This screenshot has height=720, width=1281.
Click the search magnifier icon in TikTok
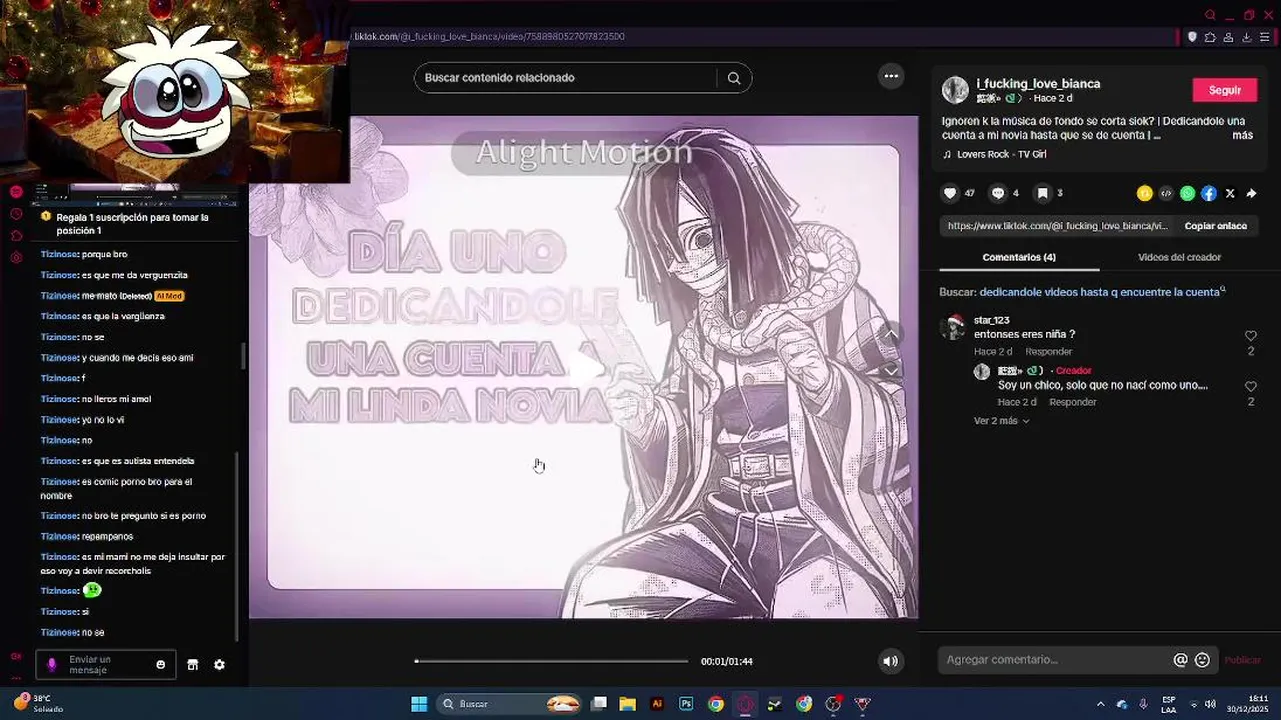734,78
